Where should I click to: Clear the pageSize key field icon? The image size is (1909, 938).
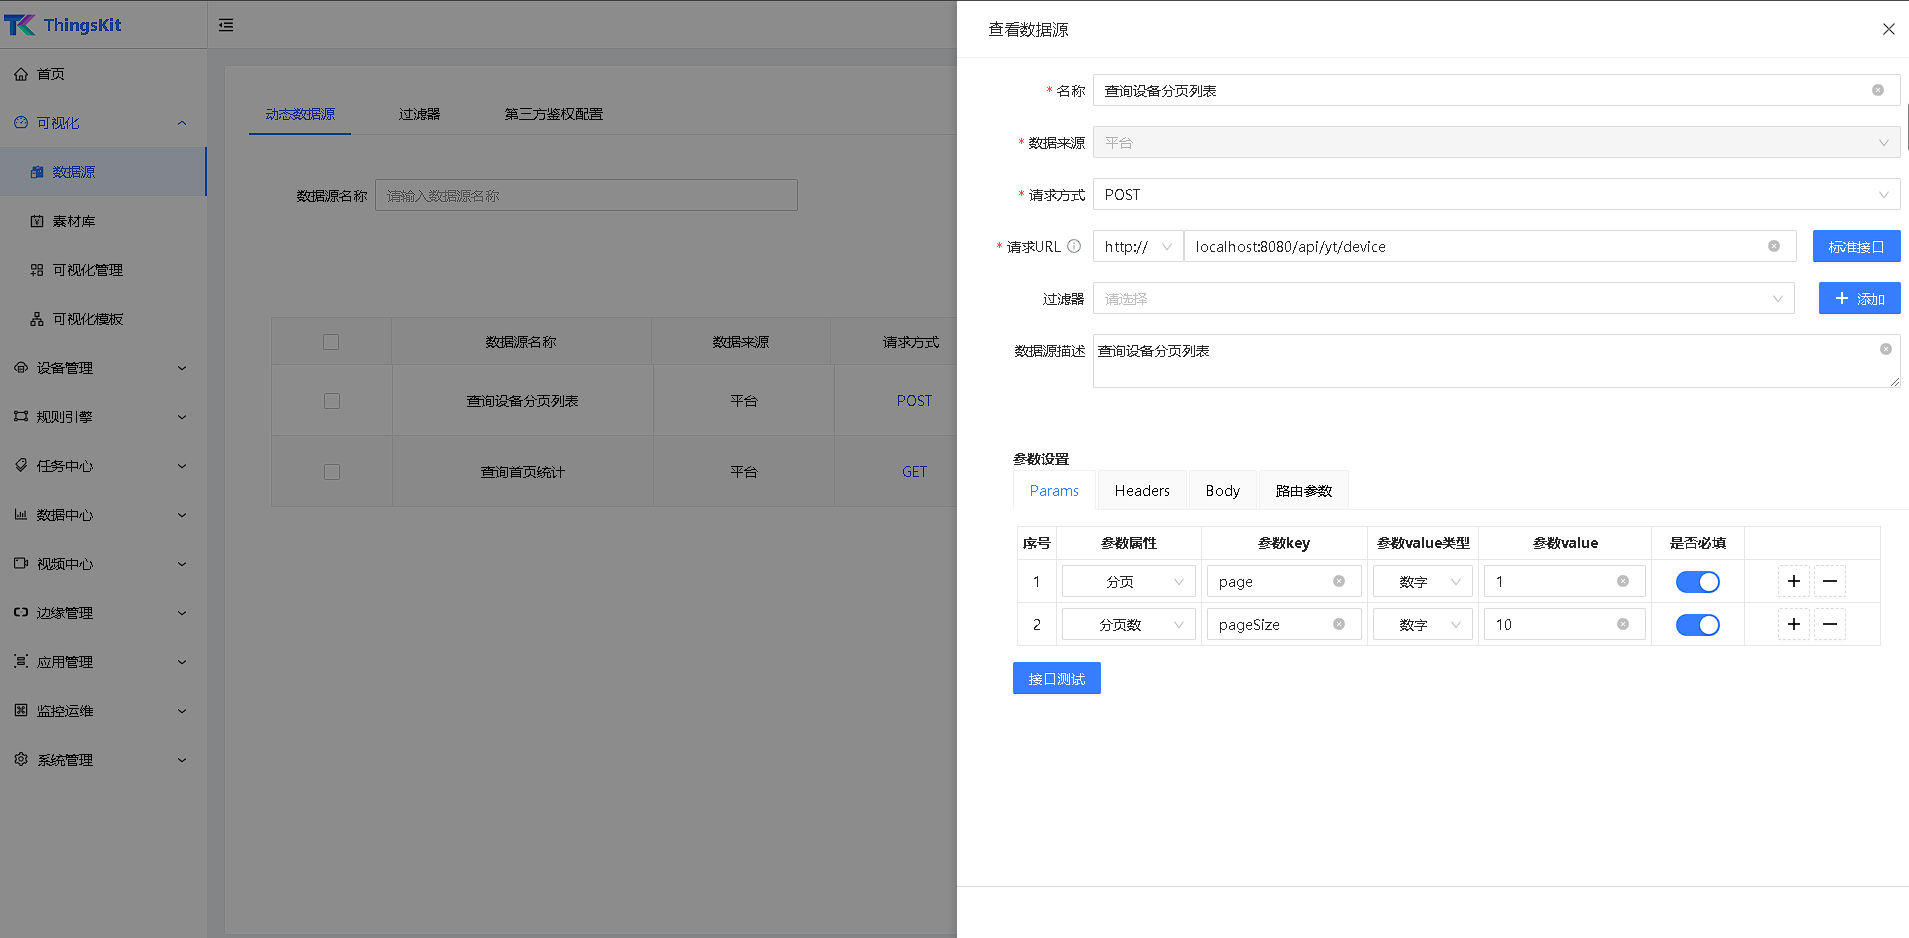coord(1338,624)
